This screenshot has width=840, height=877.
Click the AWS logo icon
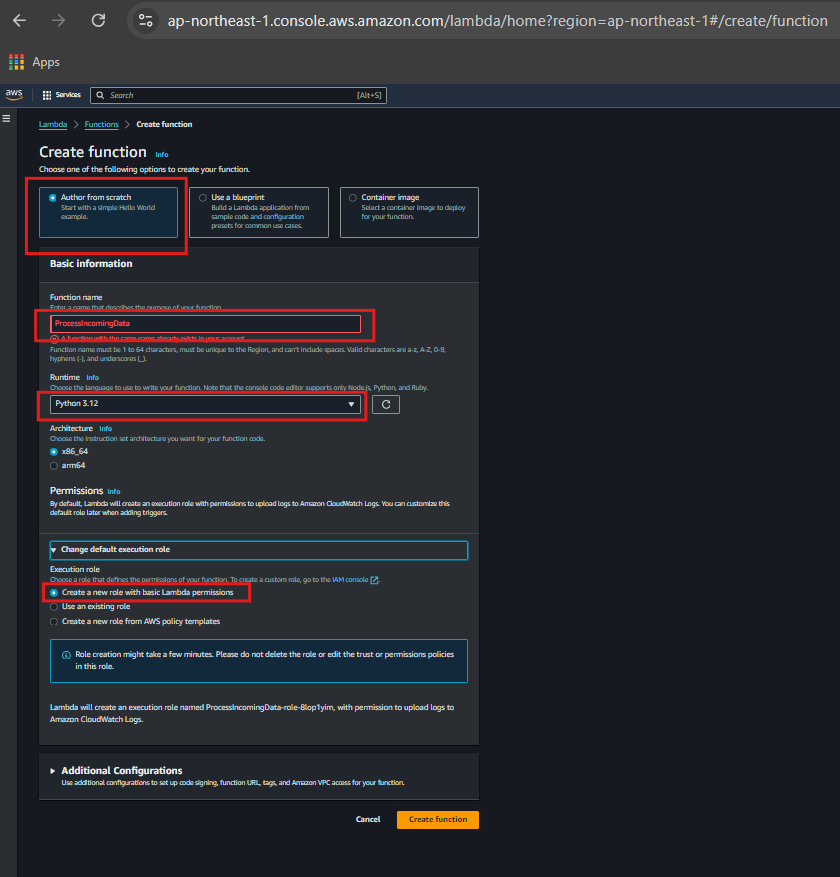click(14, 94)
